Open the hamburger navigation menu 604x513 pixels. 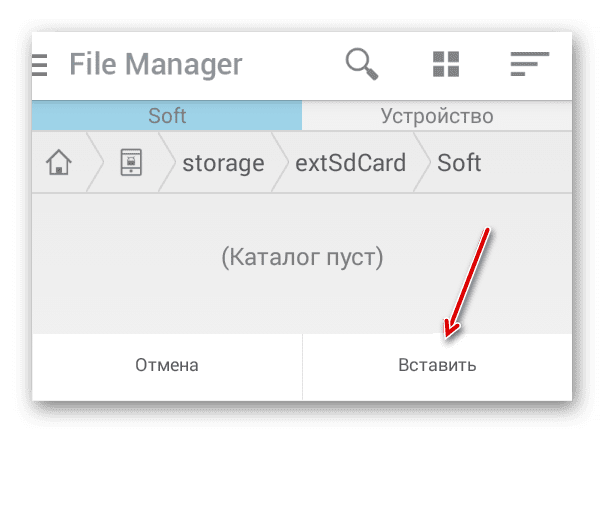(40, 65)
